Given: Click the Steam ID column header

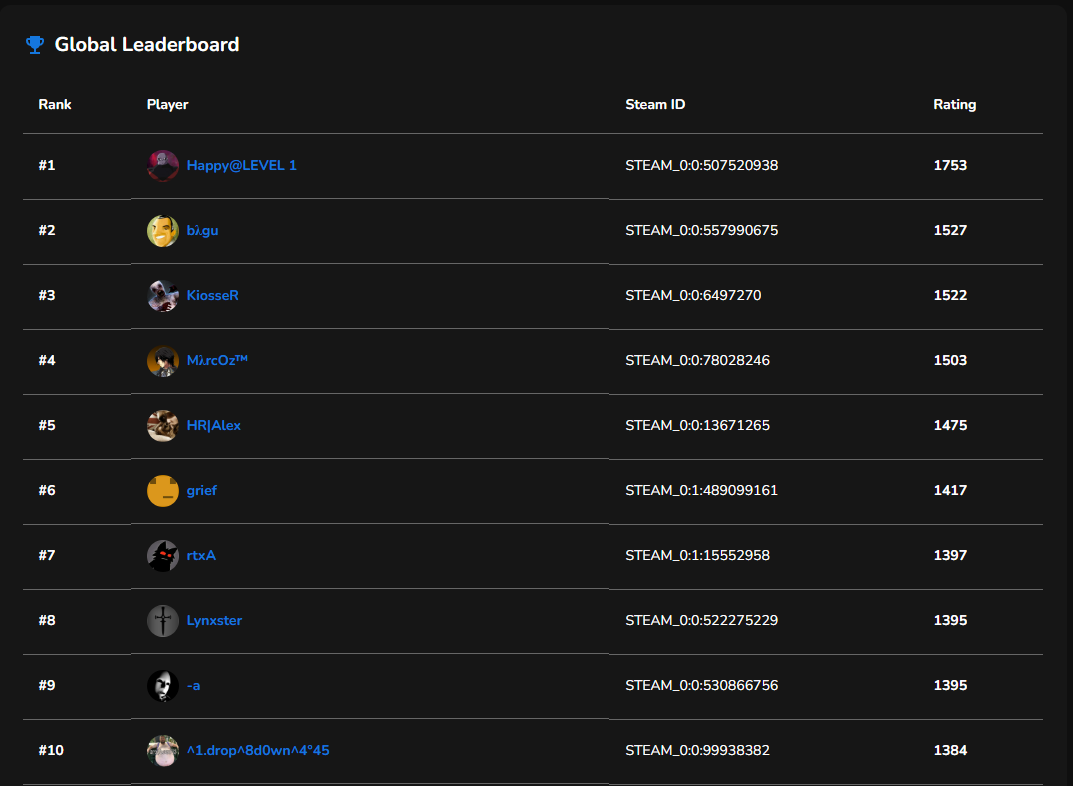Looking at the screenshot, I should 655,104.
